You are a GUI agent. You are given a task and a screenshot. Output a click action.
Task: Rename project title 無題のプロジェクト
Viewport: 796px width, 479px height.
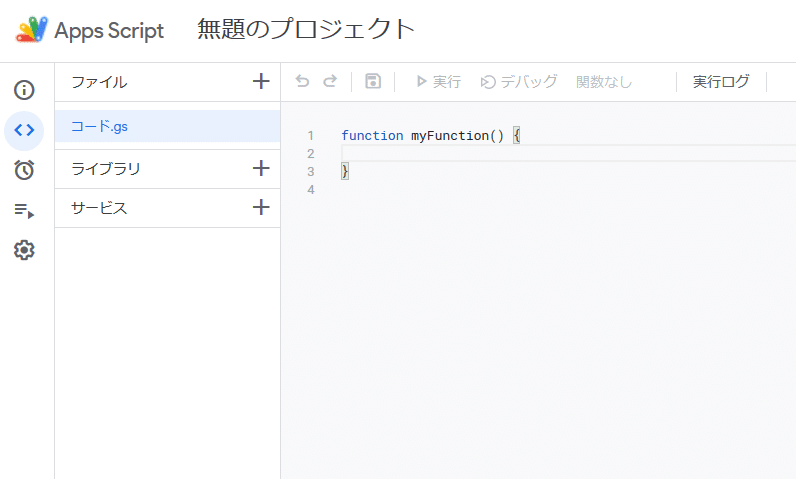coord(306,29)
